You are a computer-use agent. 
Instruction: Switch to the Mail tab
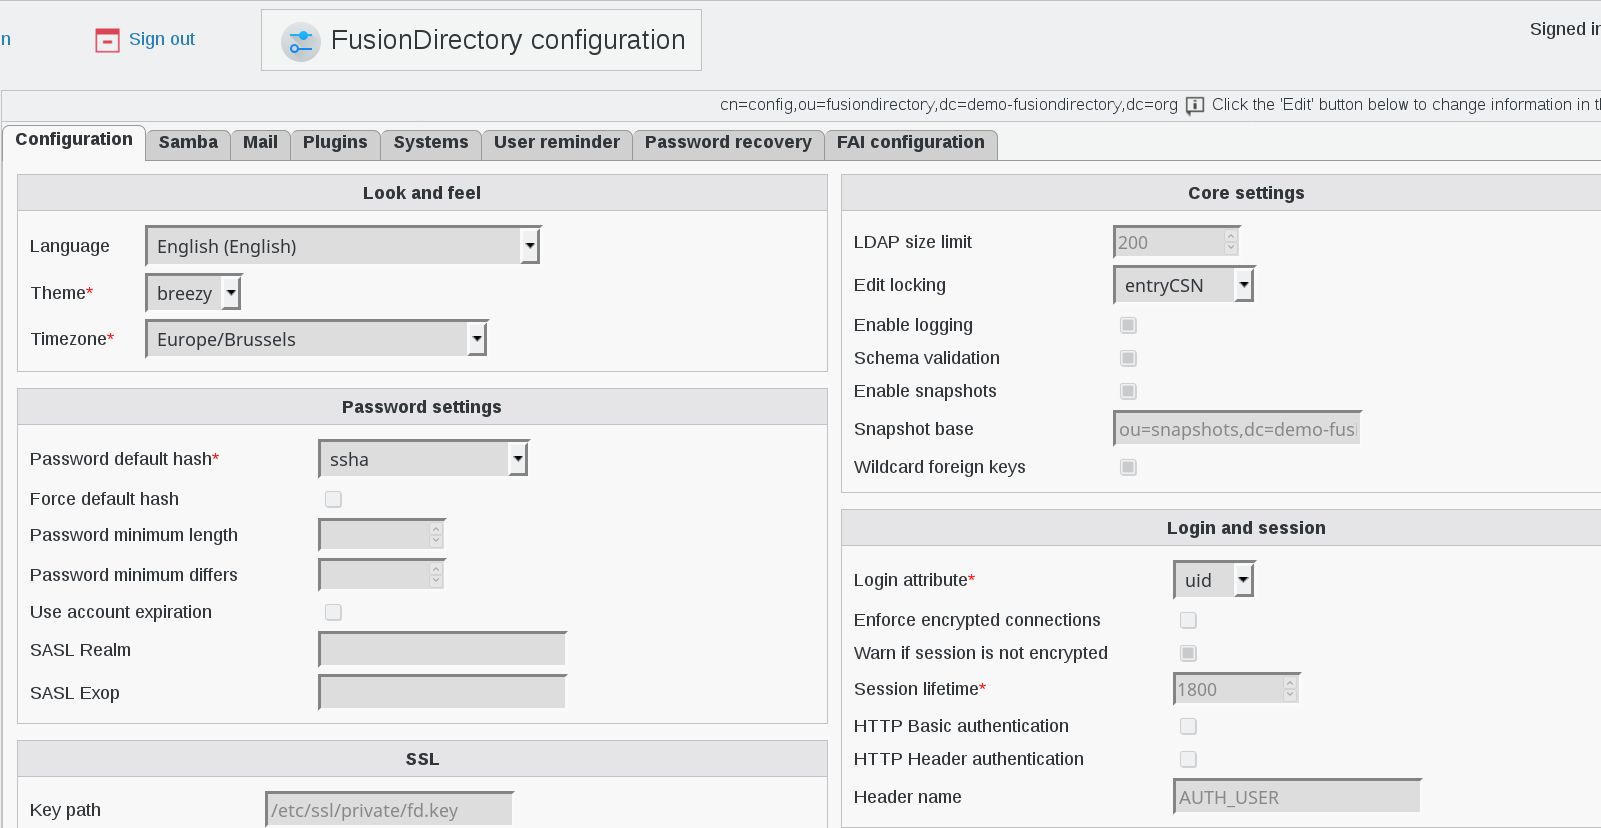pos(260,143)
